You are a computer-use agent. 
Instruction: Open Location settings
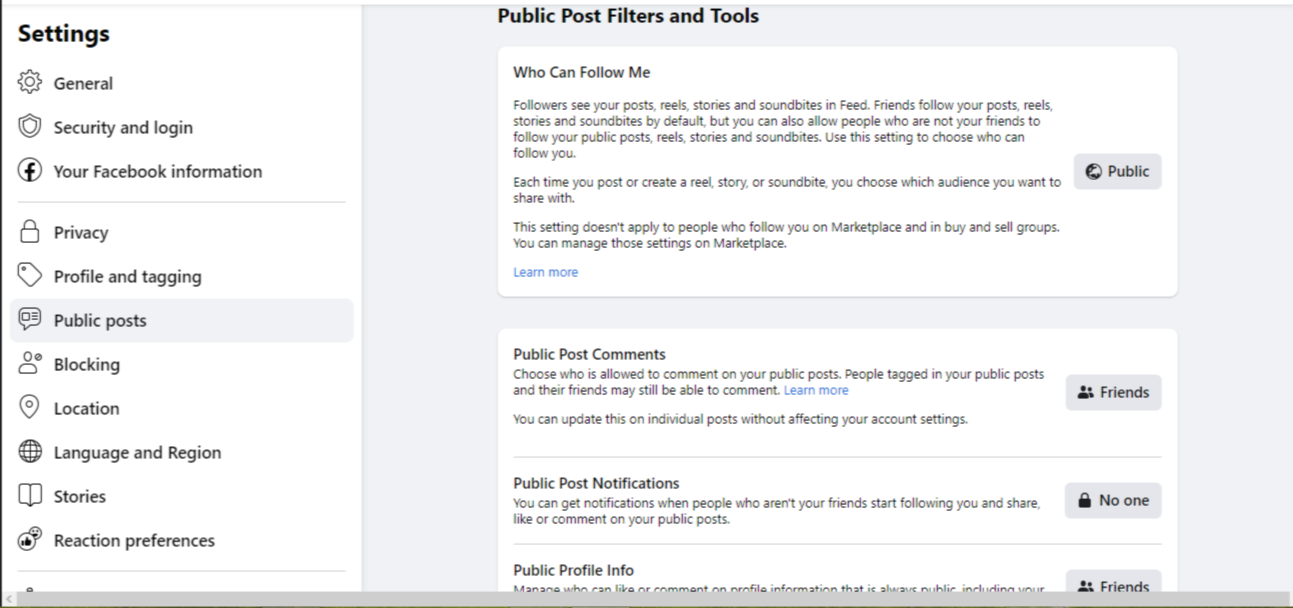click(x=181, y=408)
